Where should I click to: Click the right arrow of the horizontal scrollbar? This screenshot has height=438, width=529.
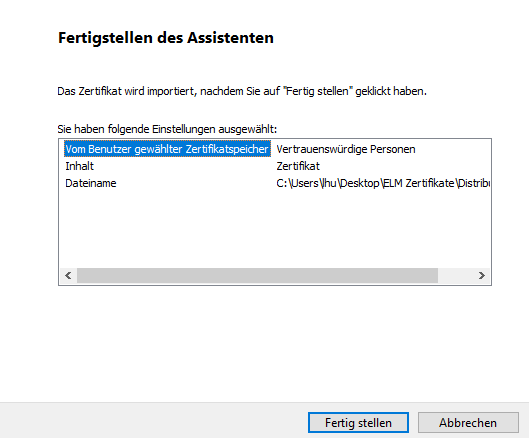tap(481, 276)
